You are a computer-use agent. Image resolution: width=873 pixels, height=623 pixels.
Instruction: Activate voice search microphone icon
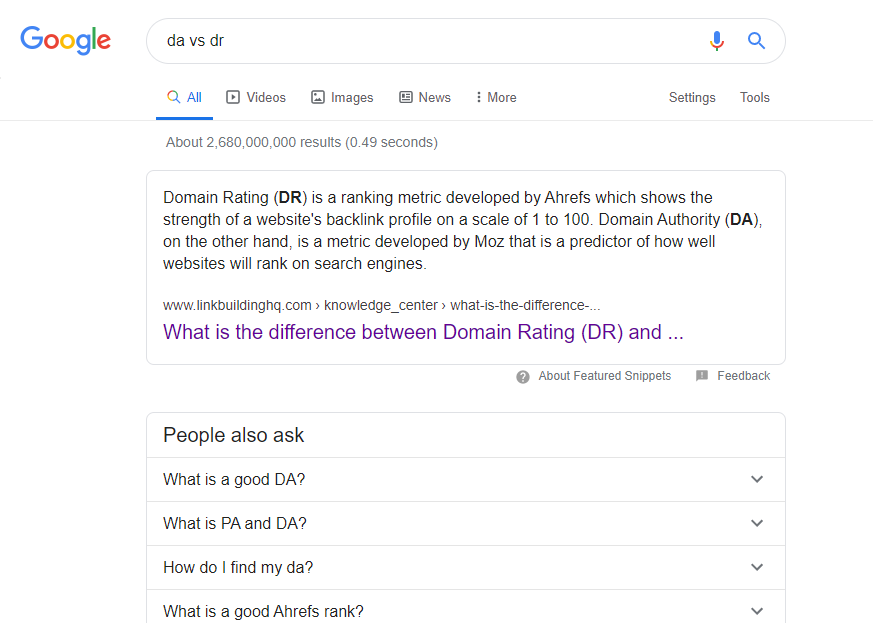[717, 41]
